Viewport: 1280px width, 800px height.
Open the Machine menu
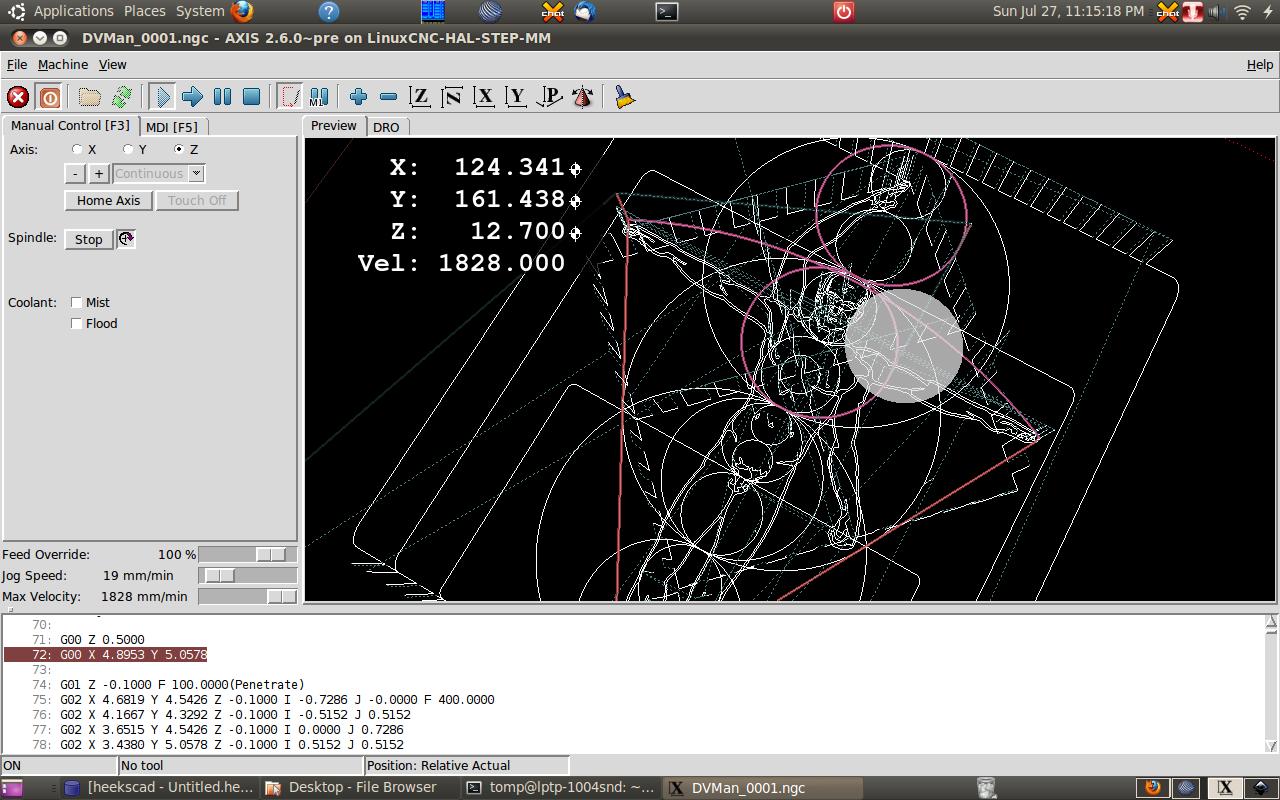pyautogui.click(x=63, y=64)
